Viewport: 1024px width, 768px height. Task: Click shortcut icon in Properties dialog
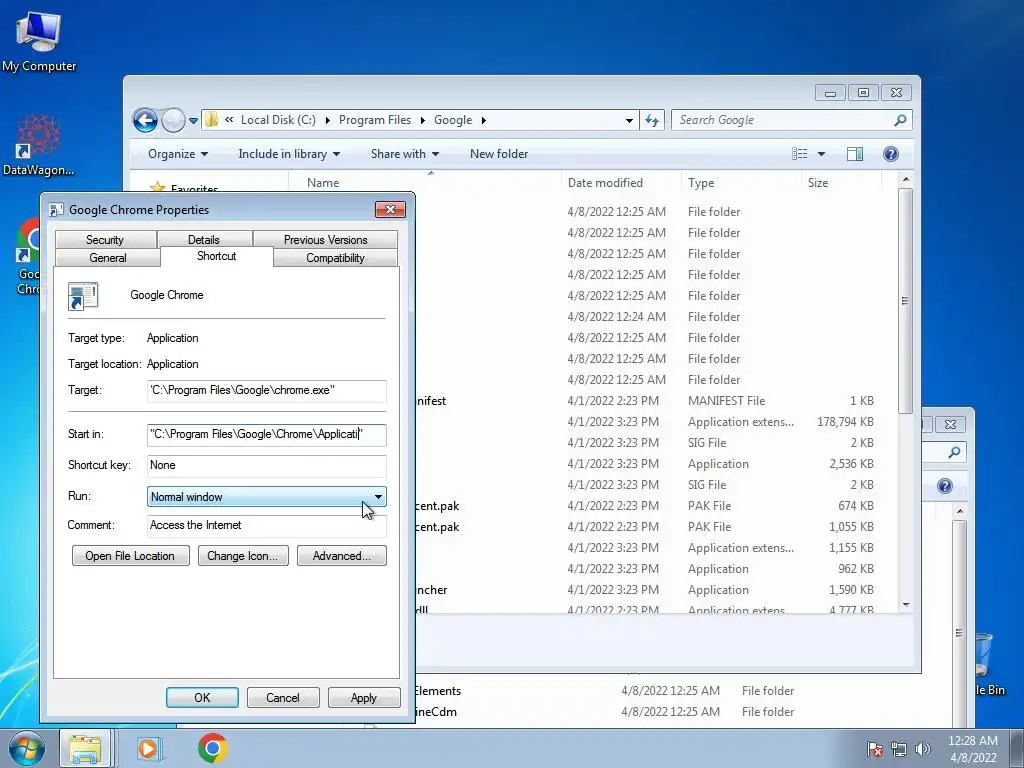pyautogui.click(x=83, y=296)
